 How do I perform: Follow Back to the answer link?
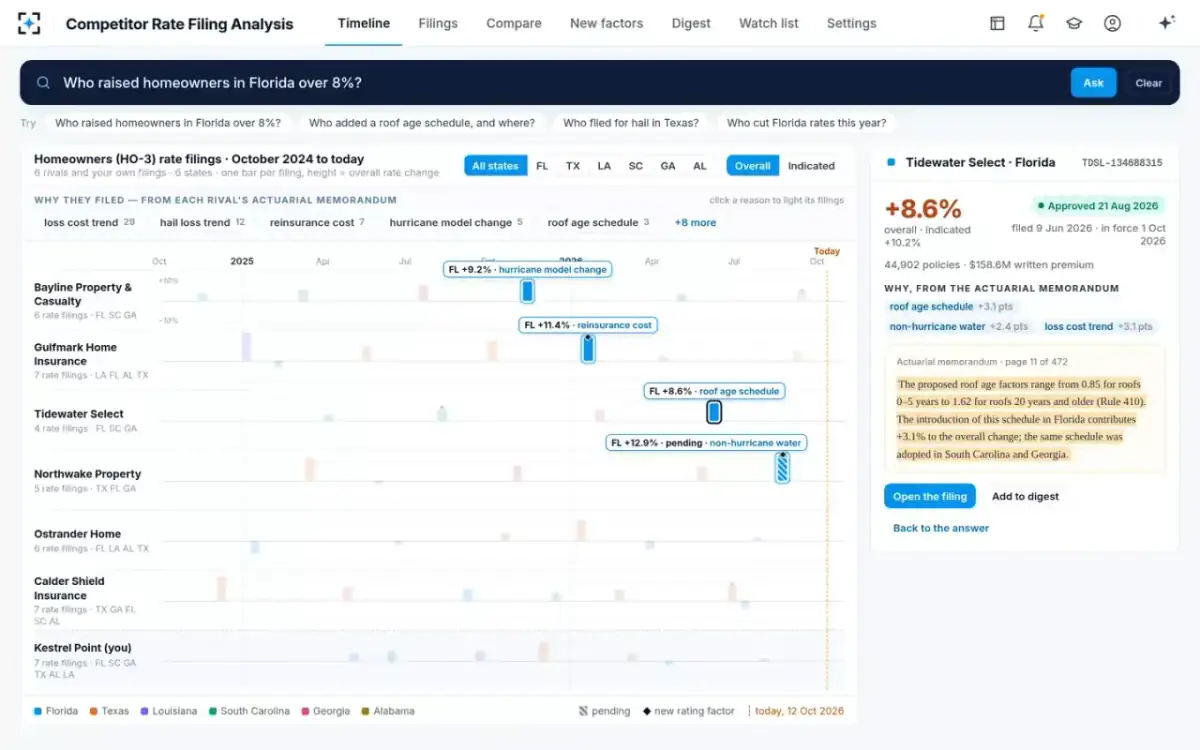(941, 528)
